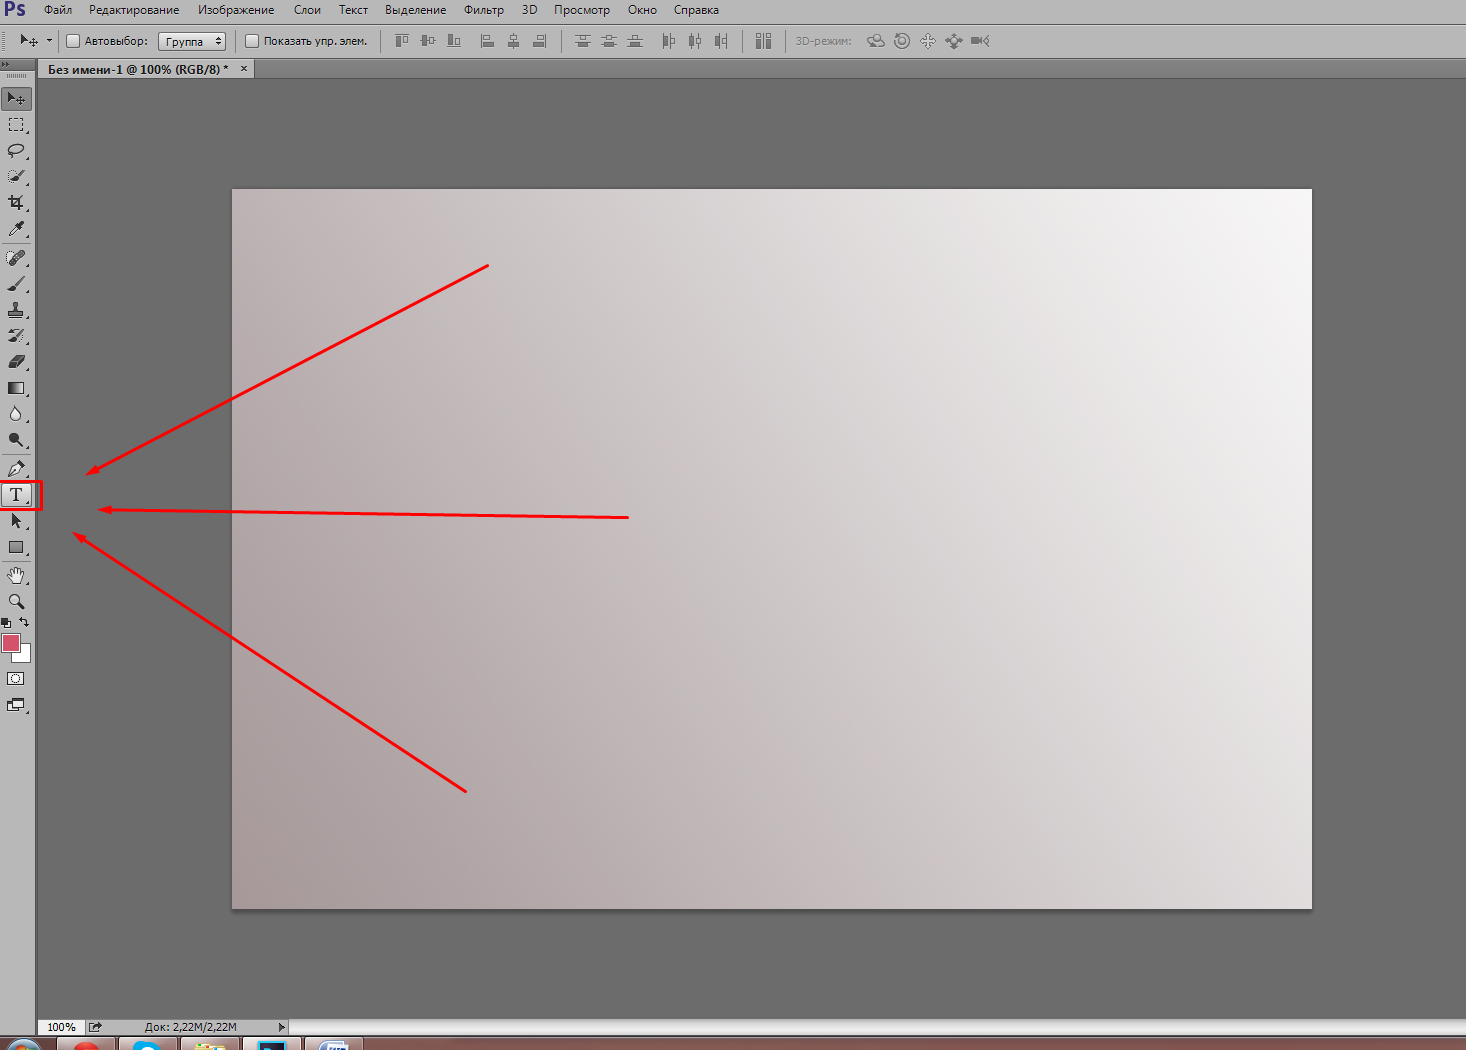Select the History Brush tool

tap(17, 336)
